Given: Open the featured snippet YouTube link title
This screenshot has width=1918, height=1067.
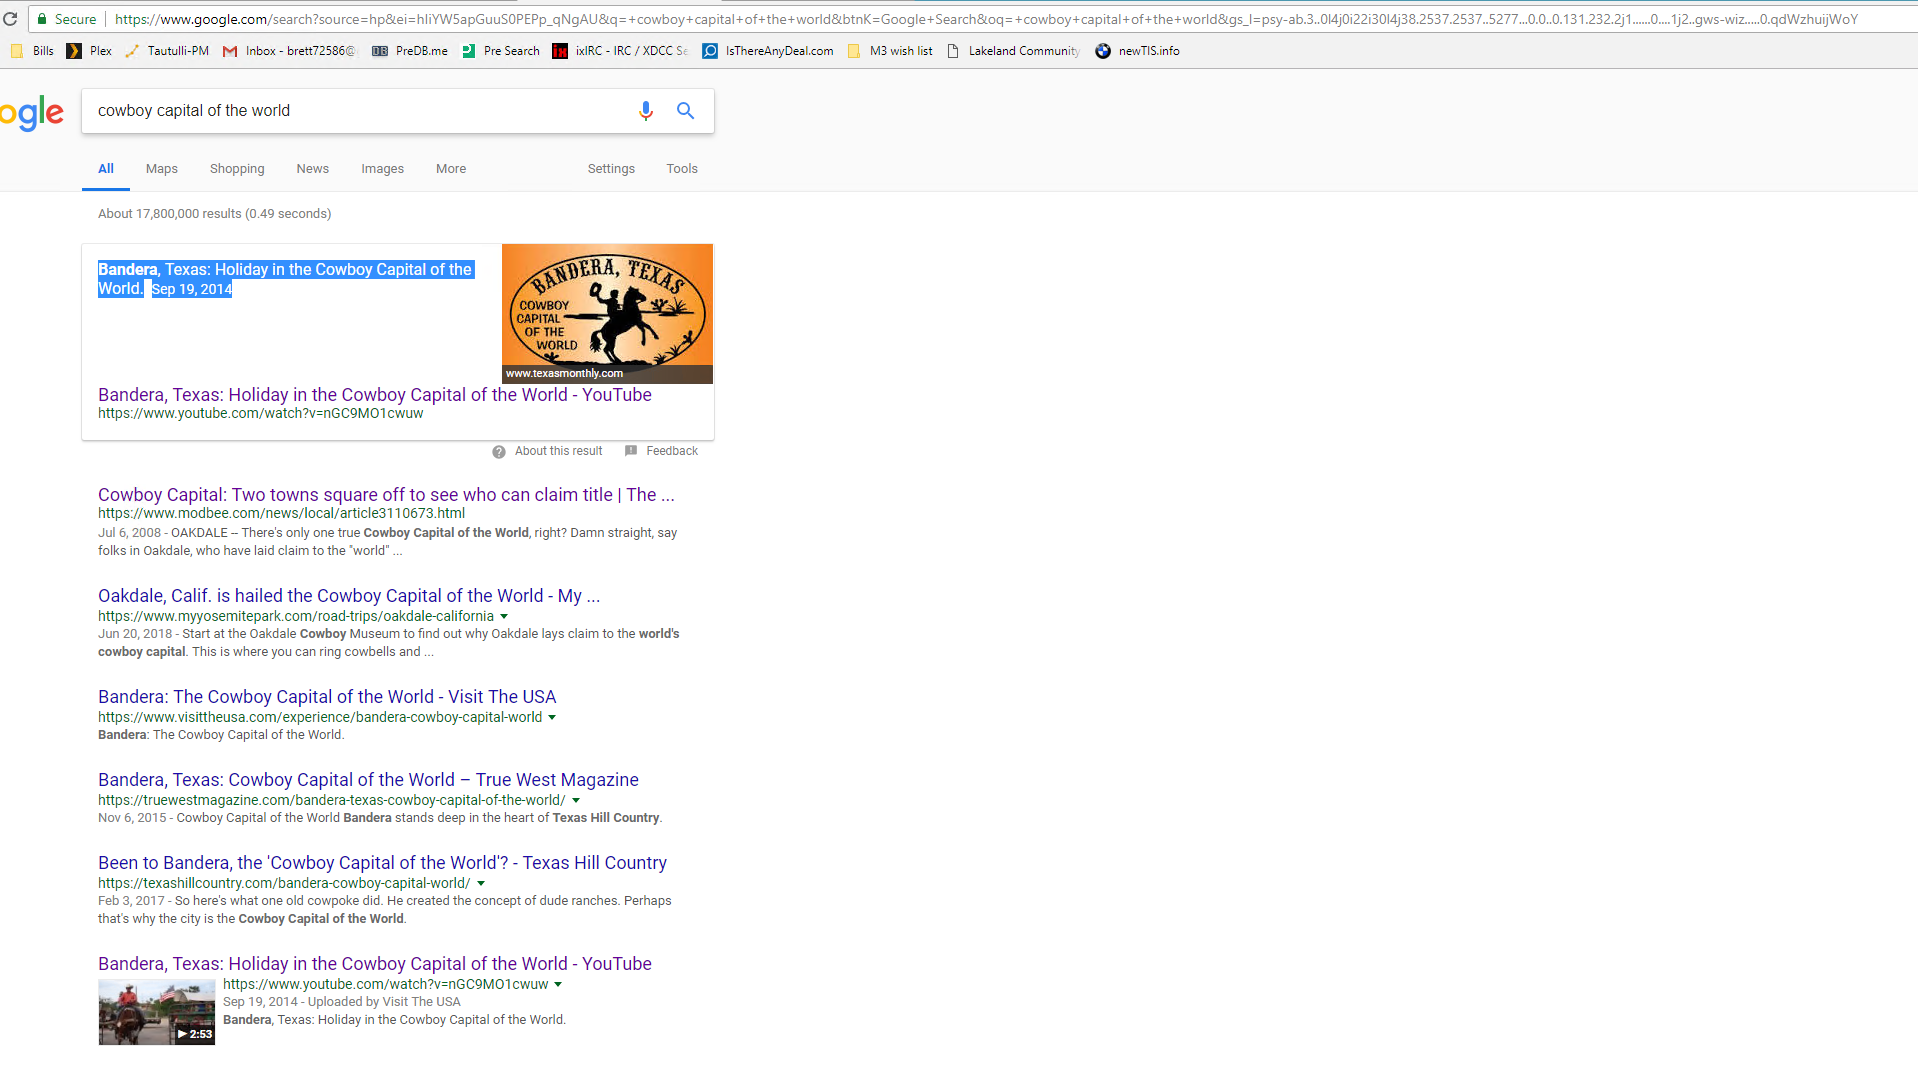Looking at the screenshot, I should pyautogui.click(x=375, y=395).
